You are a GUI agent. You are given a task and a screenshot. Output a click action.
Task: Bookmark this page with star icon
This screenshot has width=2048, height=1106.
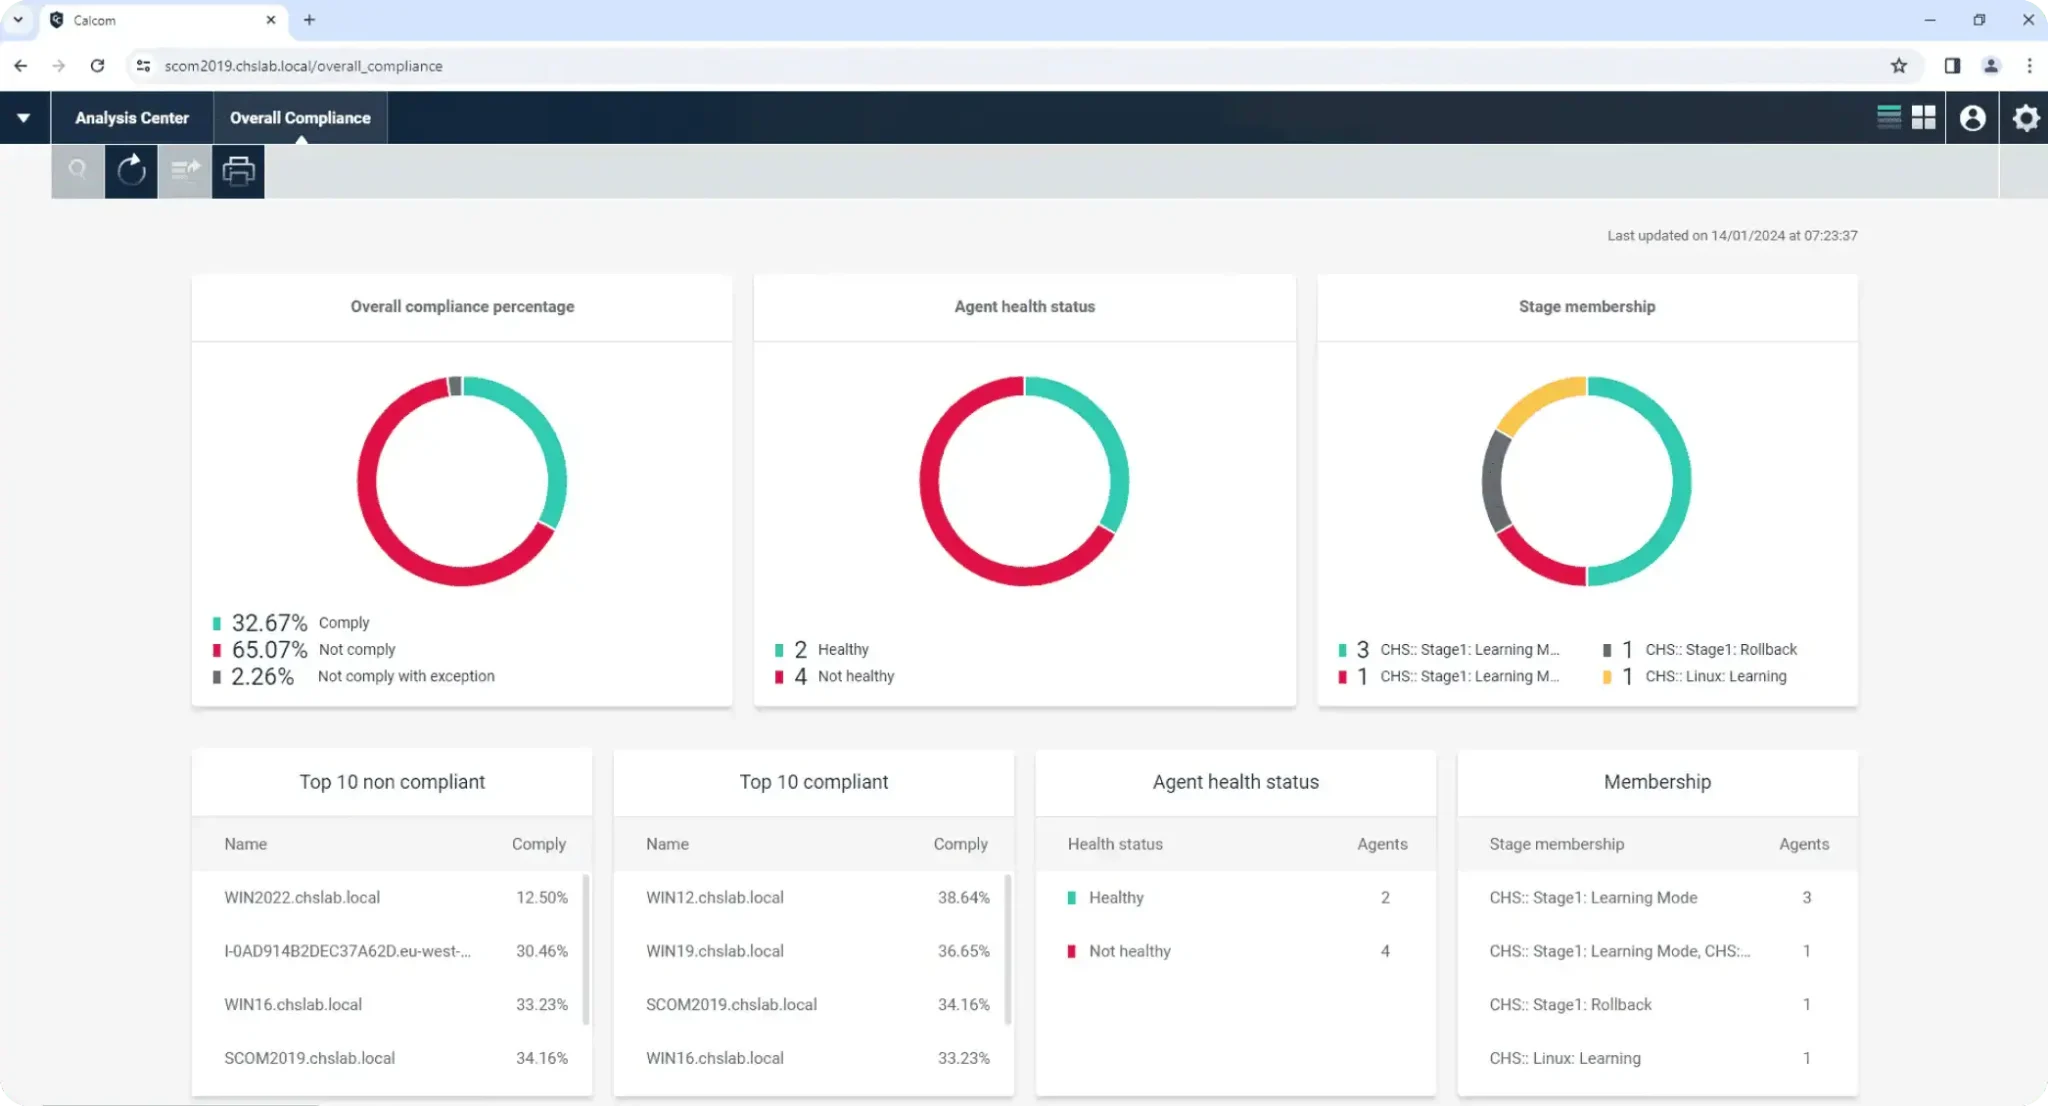coord(1899,66)
